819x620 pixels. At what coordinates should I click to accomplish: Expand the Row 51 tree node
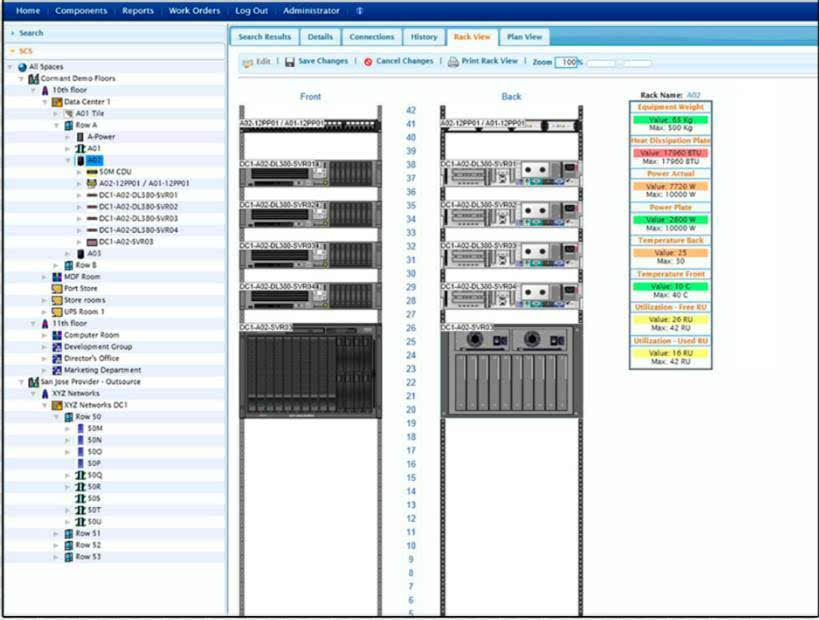pos(57,534)
